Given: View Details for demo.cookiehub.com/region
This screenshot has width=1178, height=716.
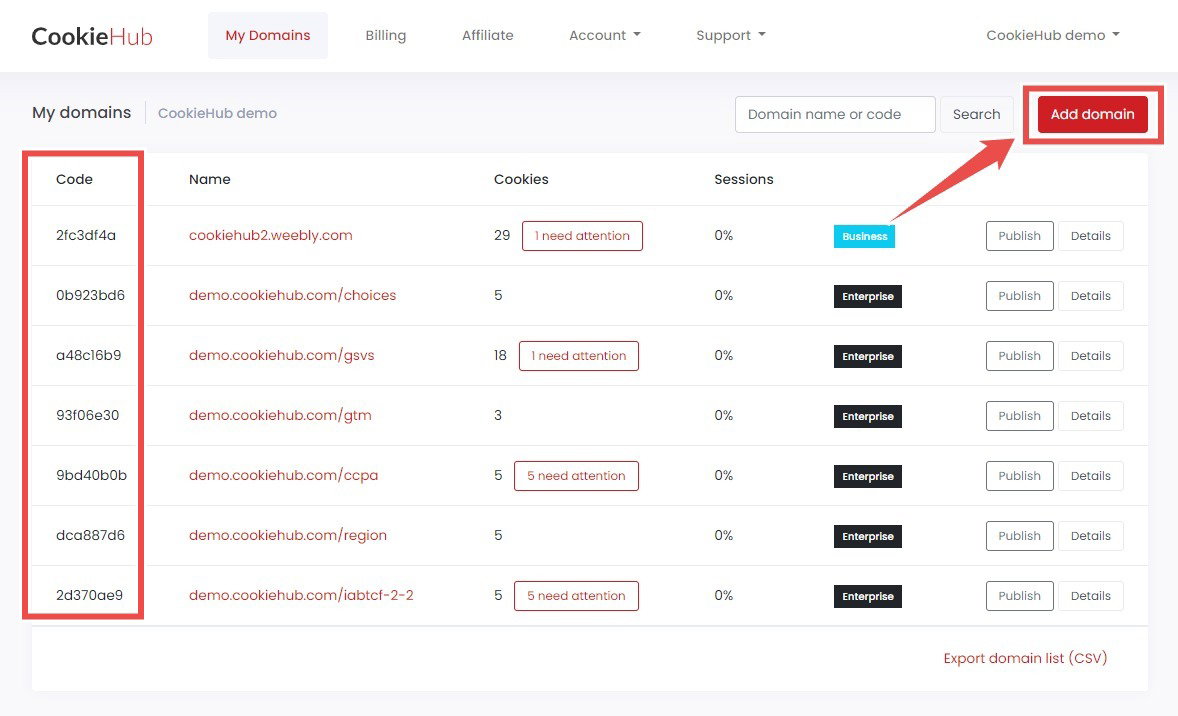Looking at the screenshot, I should [1090, 536].
